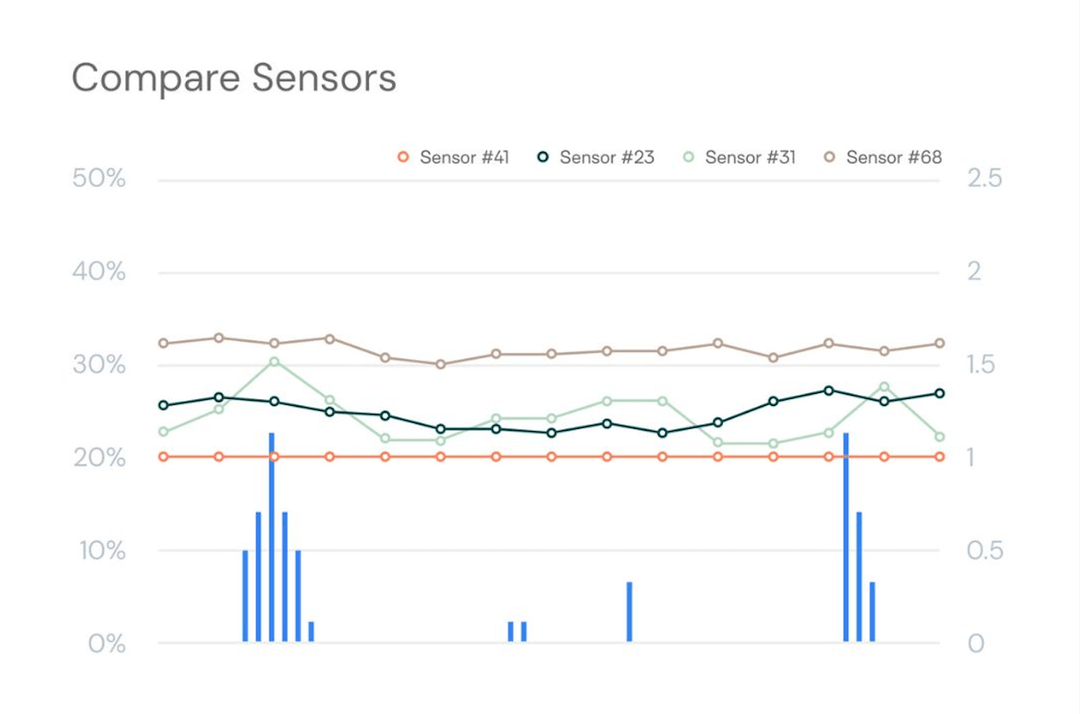Select the first data point of Sensor #68 line
Screen dimensions: 1080x714
point(164,344)
